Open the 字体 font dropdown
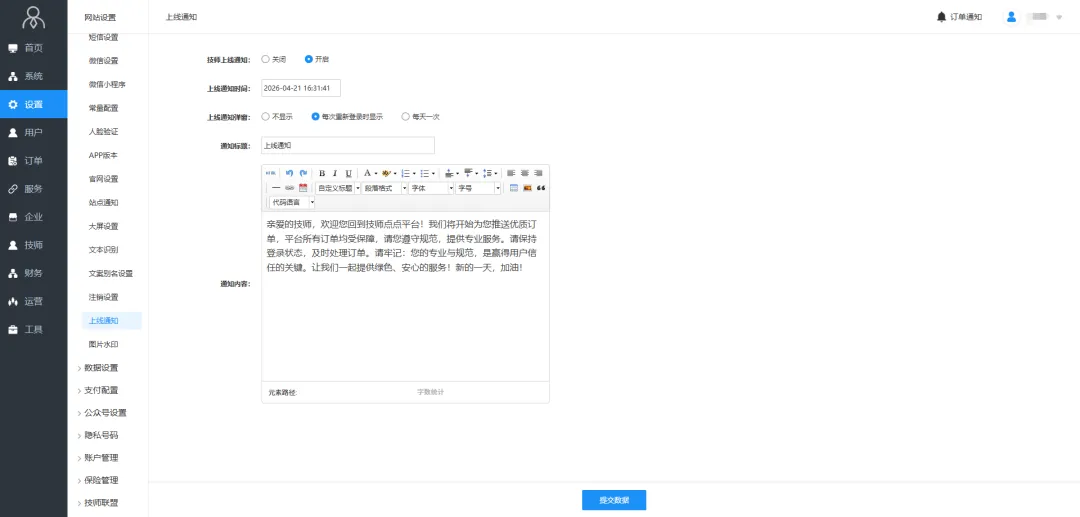 pos(431,188)
